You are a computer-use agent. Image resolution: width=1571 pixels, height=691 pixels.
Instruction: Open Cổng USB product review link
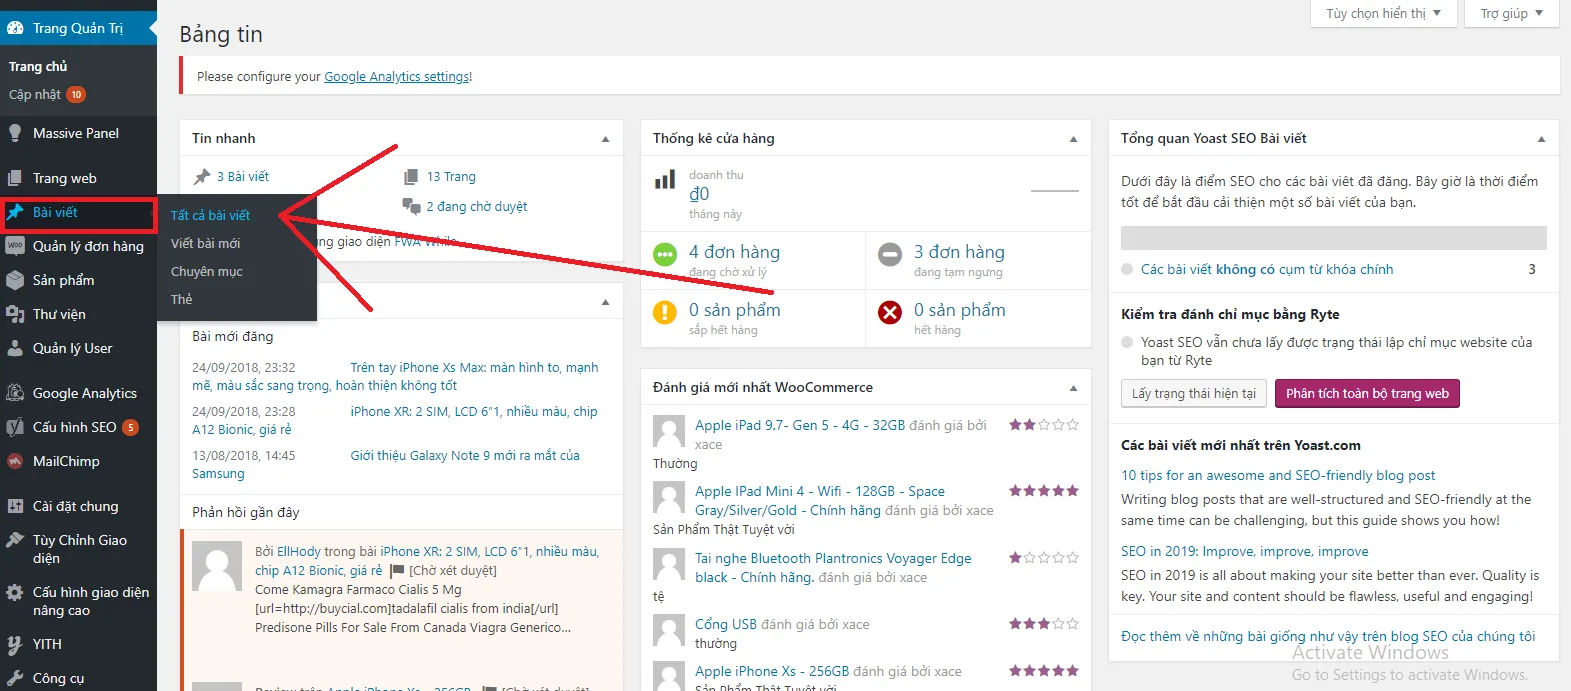(x=726, y=624)
